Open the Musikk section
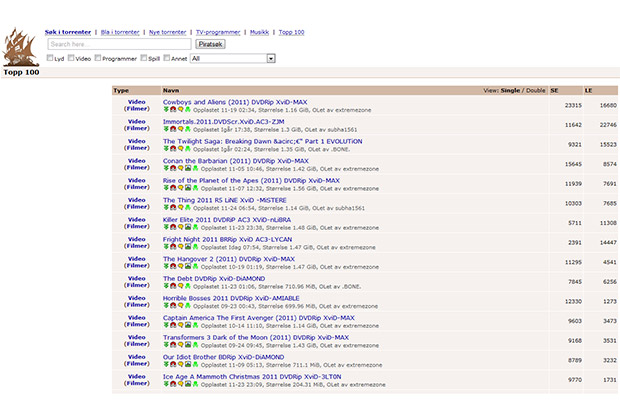This screenshot has height=420, width=620. (x=259, y=32)
